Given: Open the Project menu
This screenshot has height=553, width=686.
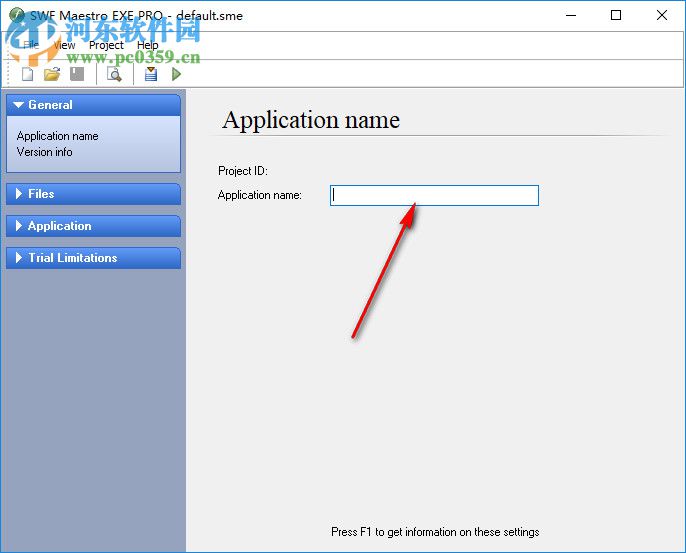Looking at the screenshot, I should point(106,45).
